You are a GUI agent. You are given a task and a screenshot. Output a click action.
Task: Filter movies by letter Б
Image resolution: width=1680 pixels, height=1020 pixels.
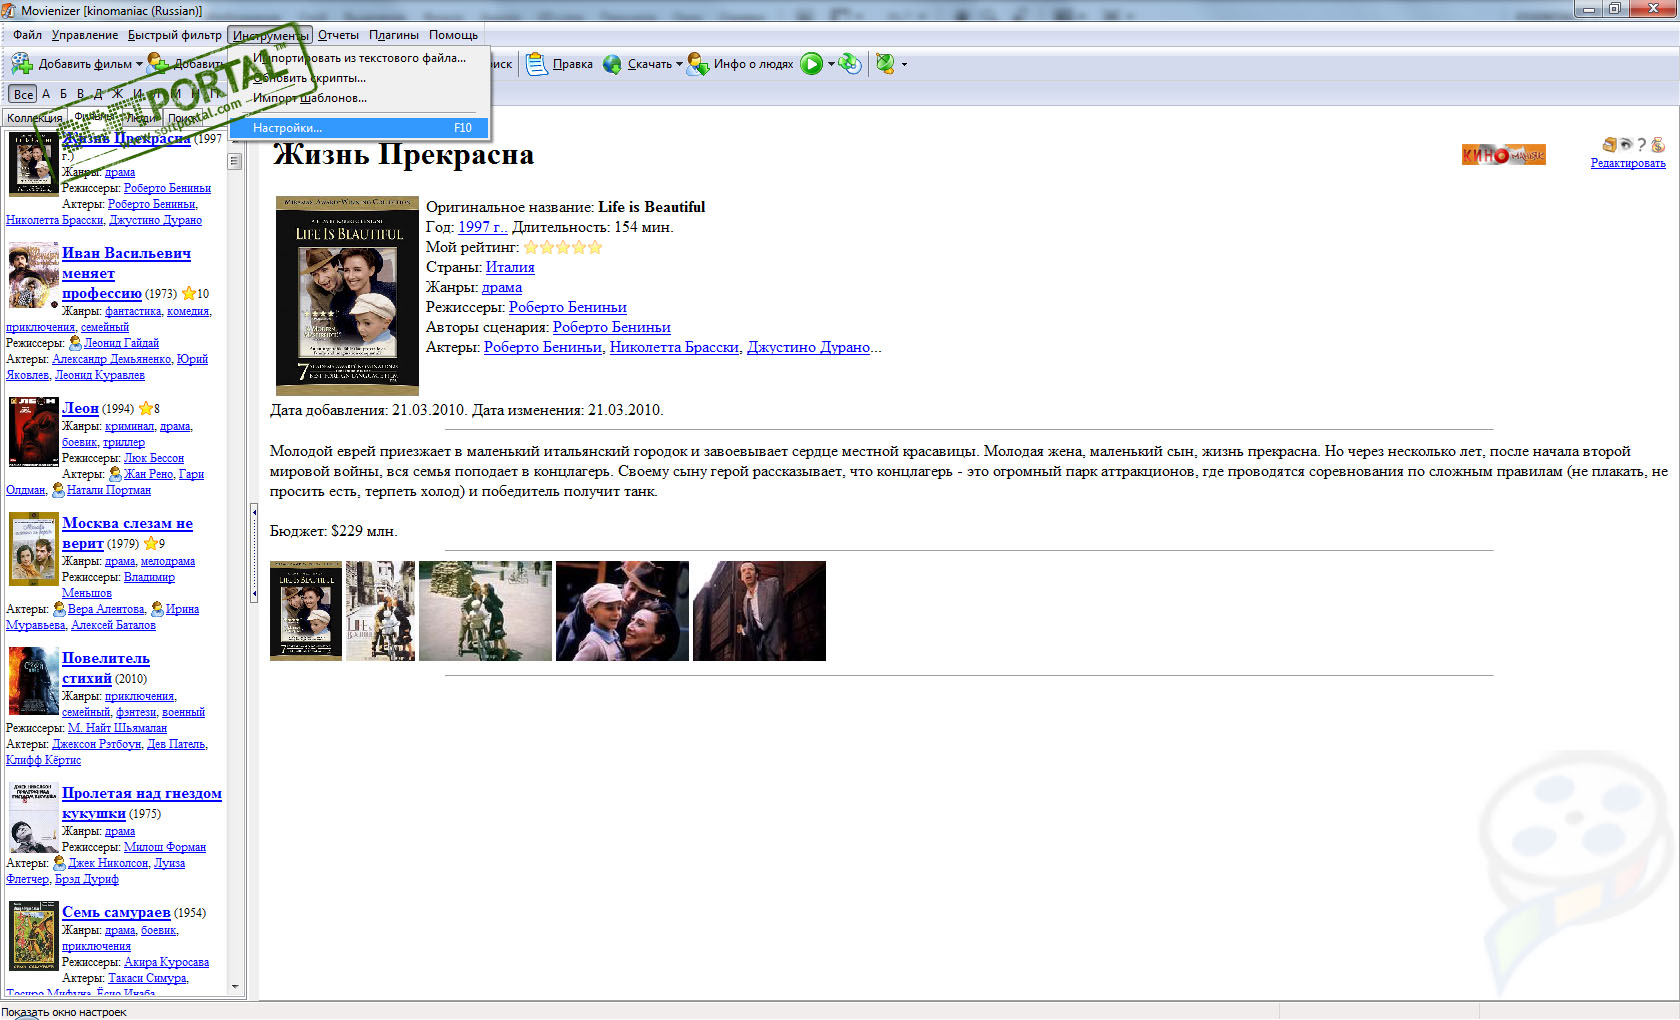(x=64, y=94)
